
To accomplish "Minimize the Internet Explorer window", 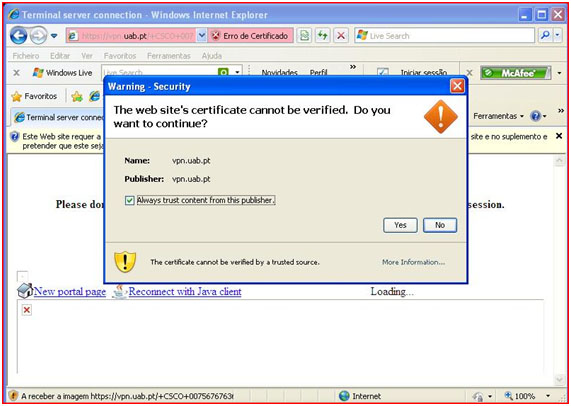I will (x=524, y=15).
